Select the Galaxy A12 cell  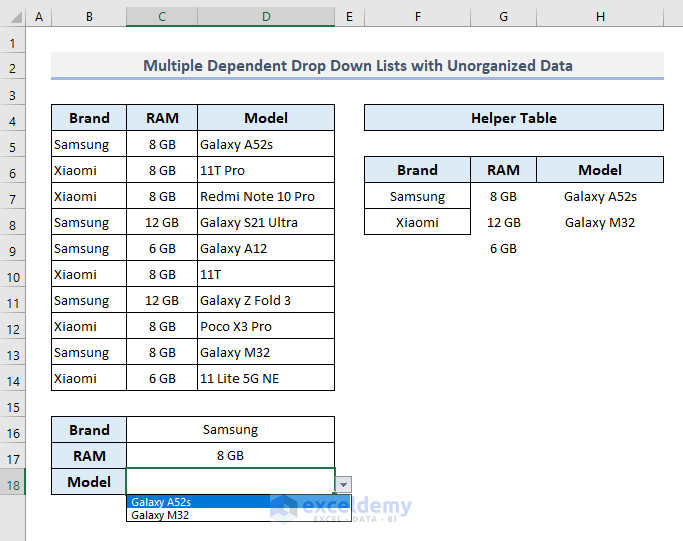pyautogui.click(x=266, y=248)
